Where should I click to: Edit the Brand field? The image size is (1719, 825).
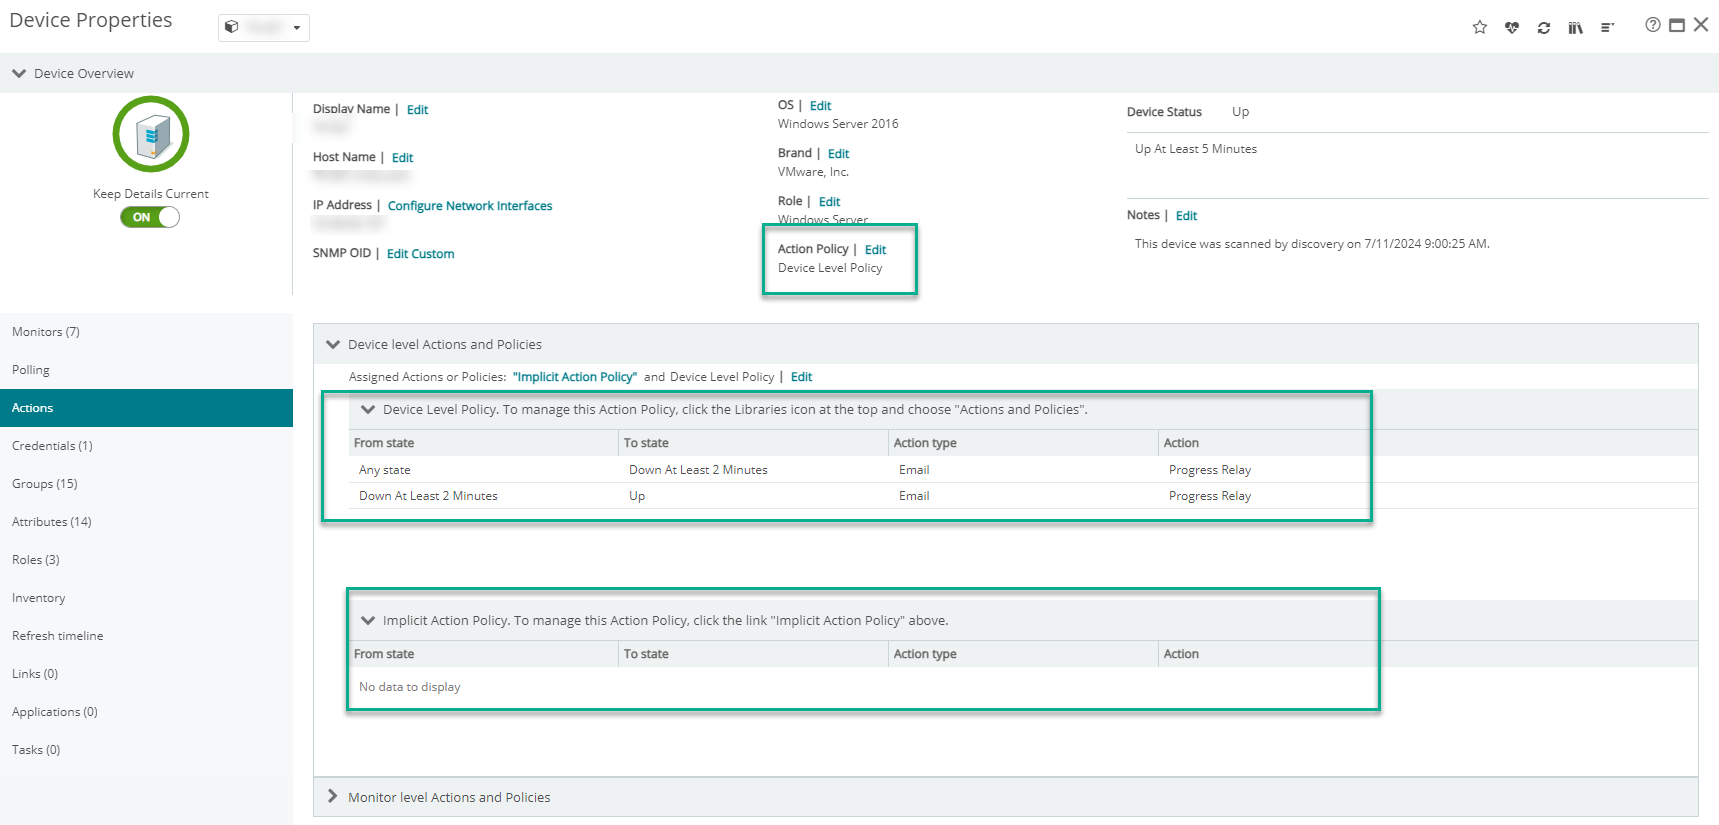838,154
